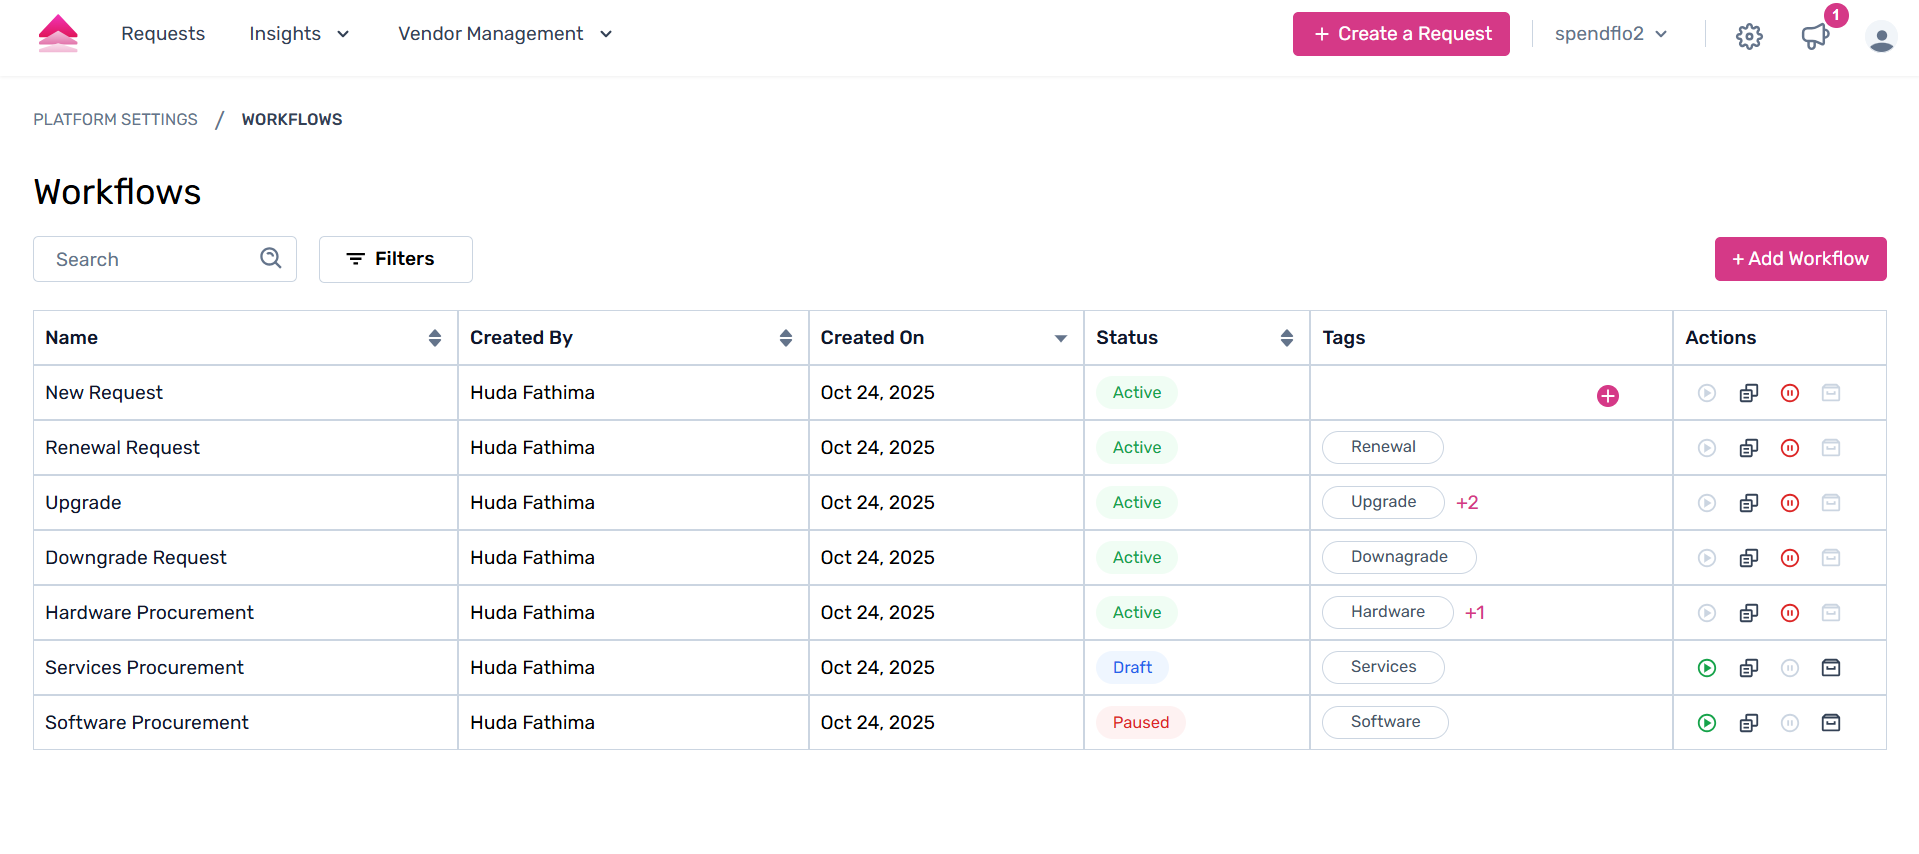The width and height of the screenshot is (1919, 854).
Task: Open the user profile avatar
Action: pos(1880,37)
